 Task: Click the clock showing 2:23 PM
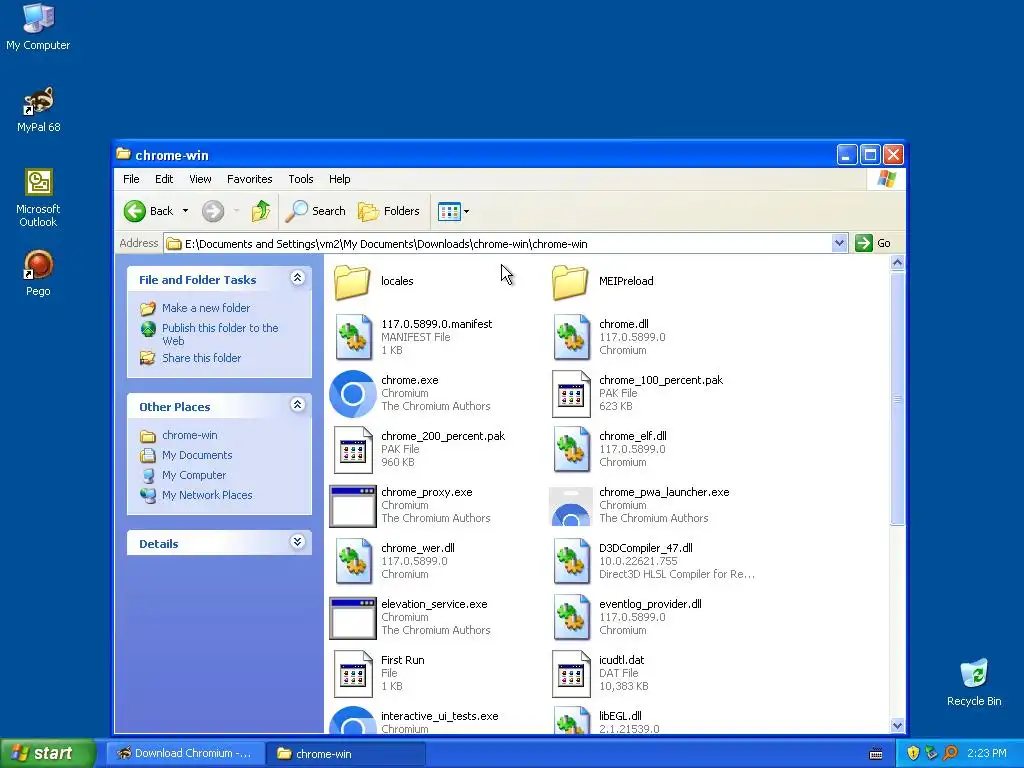pyautogui.click(x=987, y=754)
